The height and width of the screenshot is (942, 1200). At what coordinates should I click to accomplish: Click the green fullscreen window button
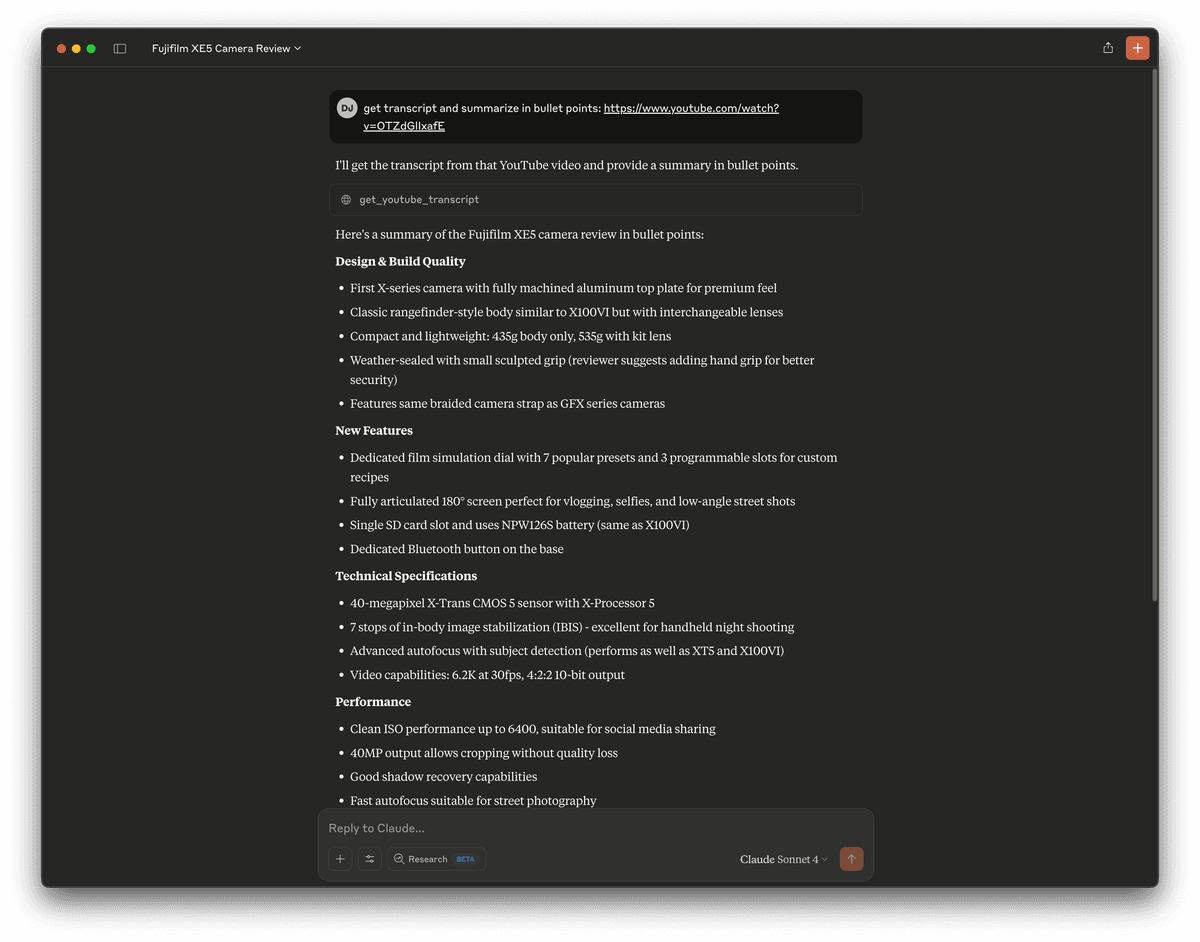tap(91, 48)
